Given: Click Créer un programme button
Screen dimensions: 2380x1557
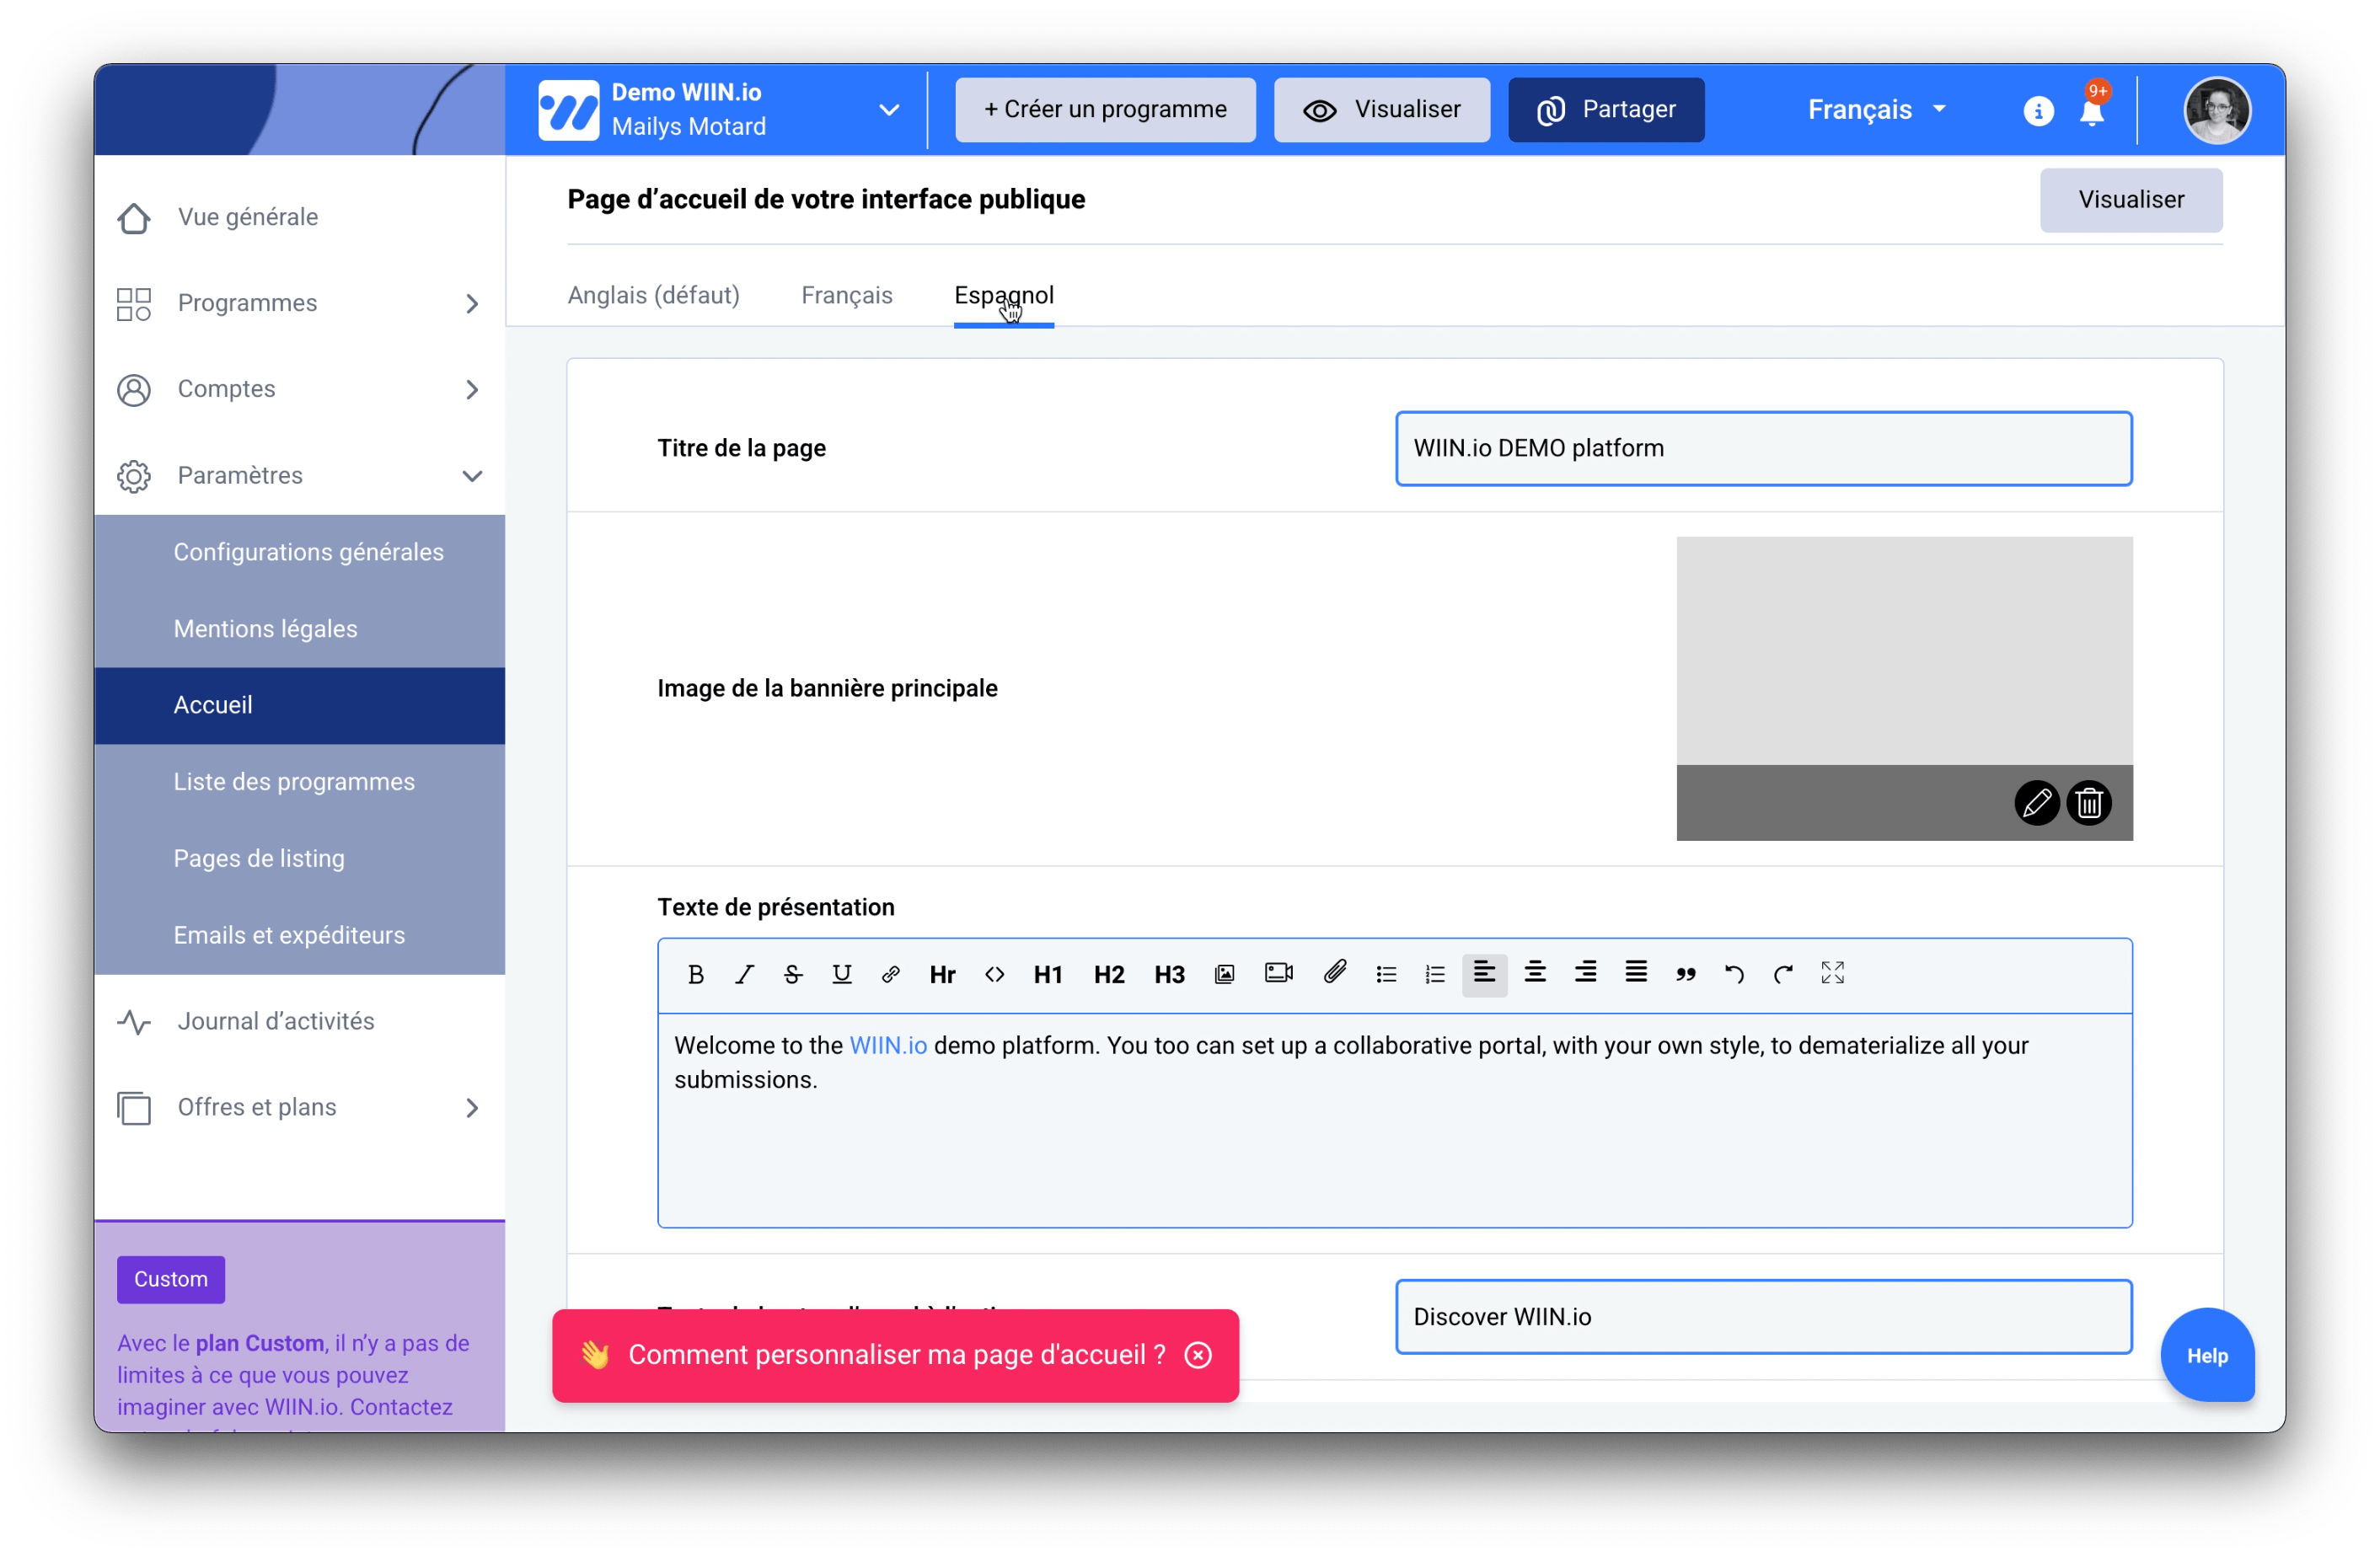Looking at the screenshot, I should pos(1104,110).
